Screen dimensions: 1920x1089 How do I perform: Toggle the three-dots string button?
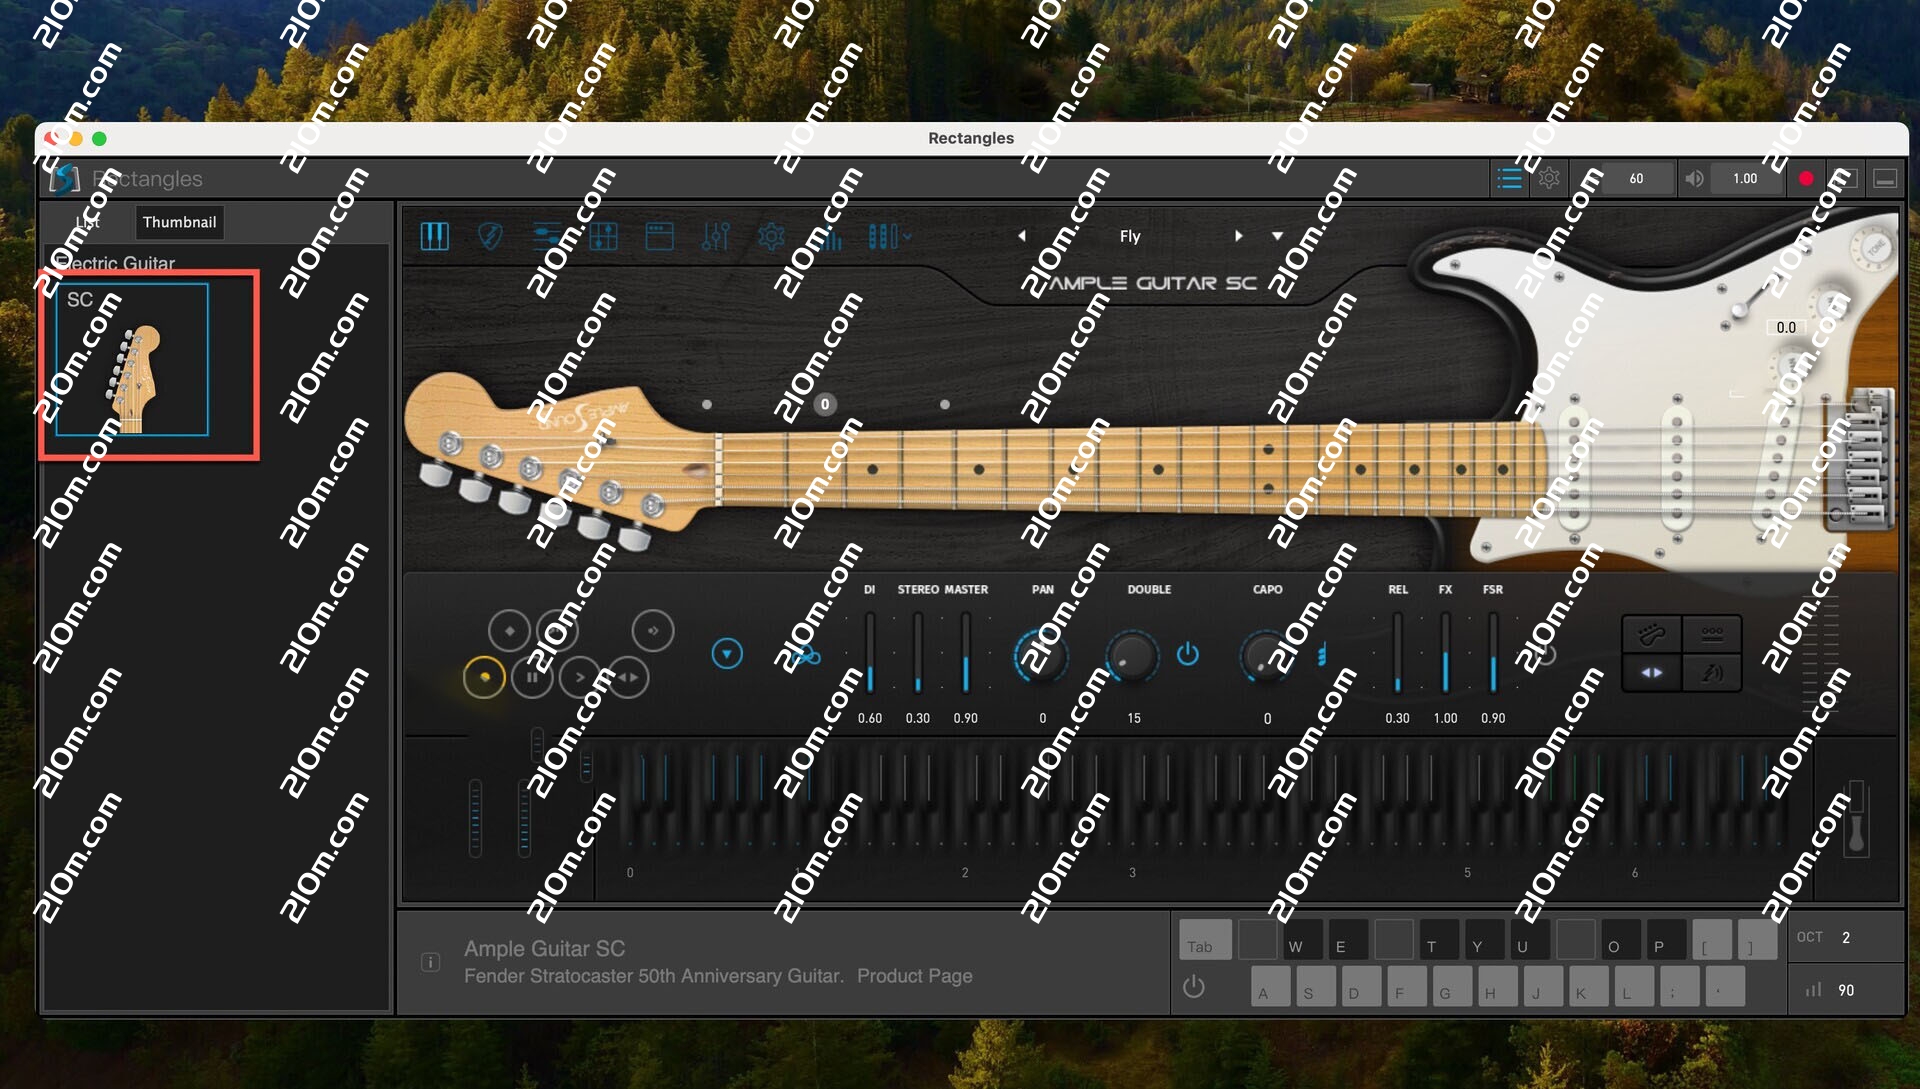pos(1712,634)
